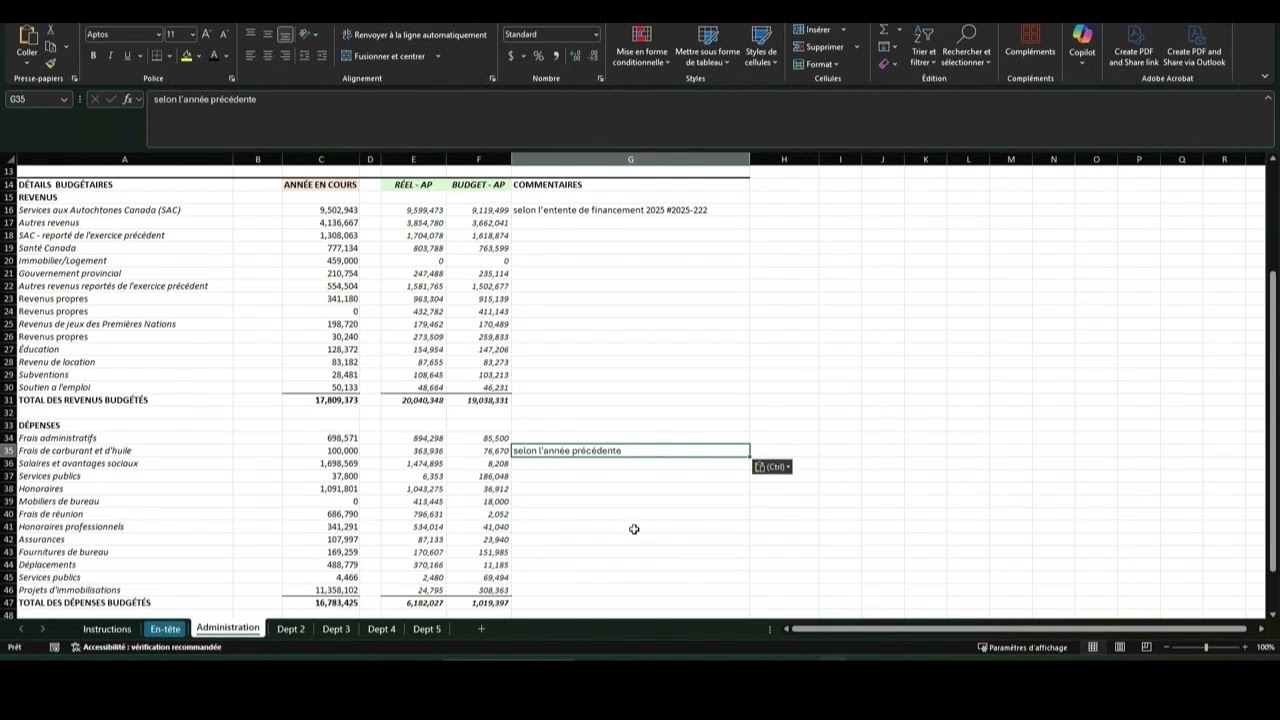Switch to the Dept 4 sheet tab

pyautogui.click(x=382, y=629)
